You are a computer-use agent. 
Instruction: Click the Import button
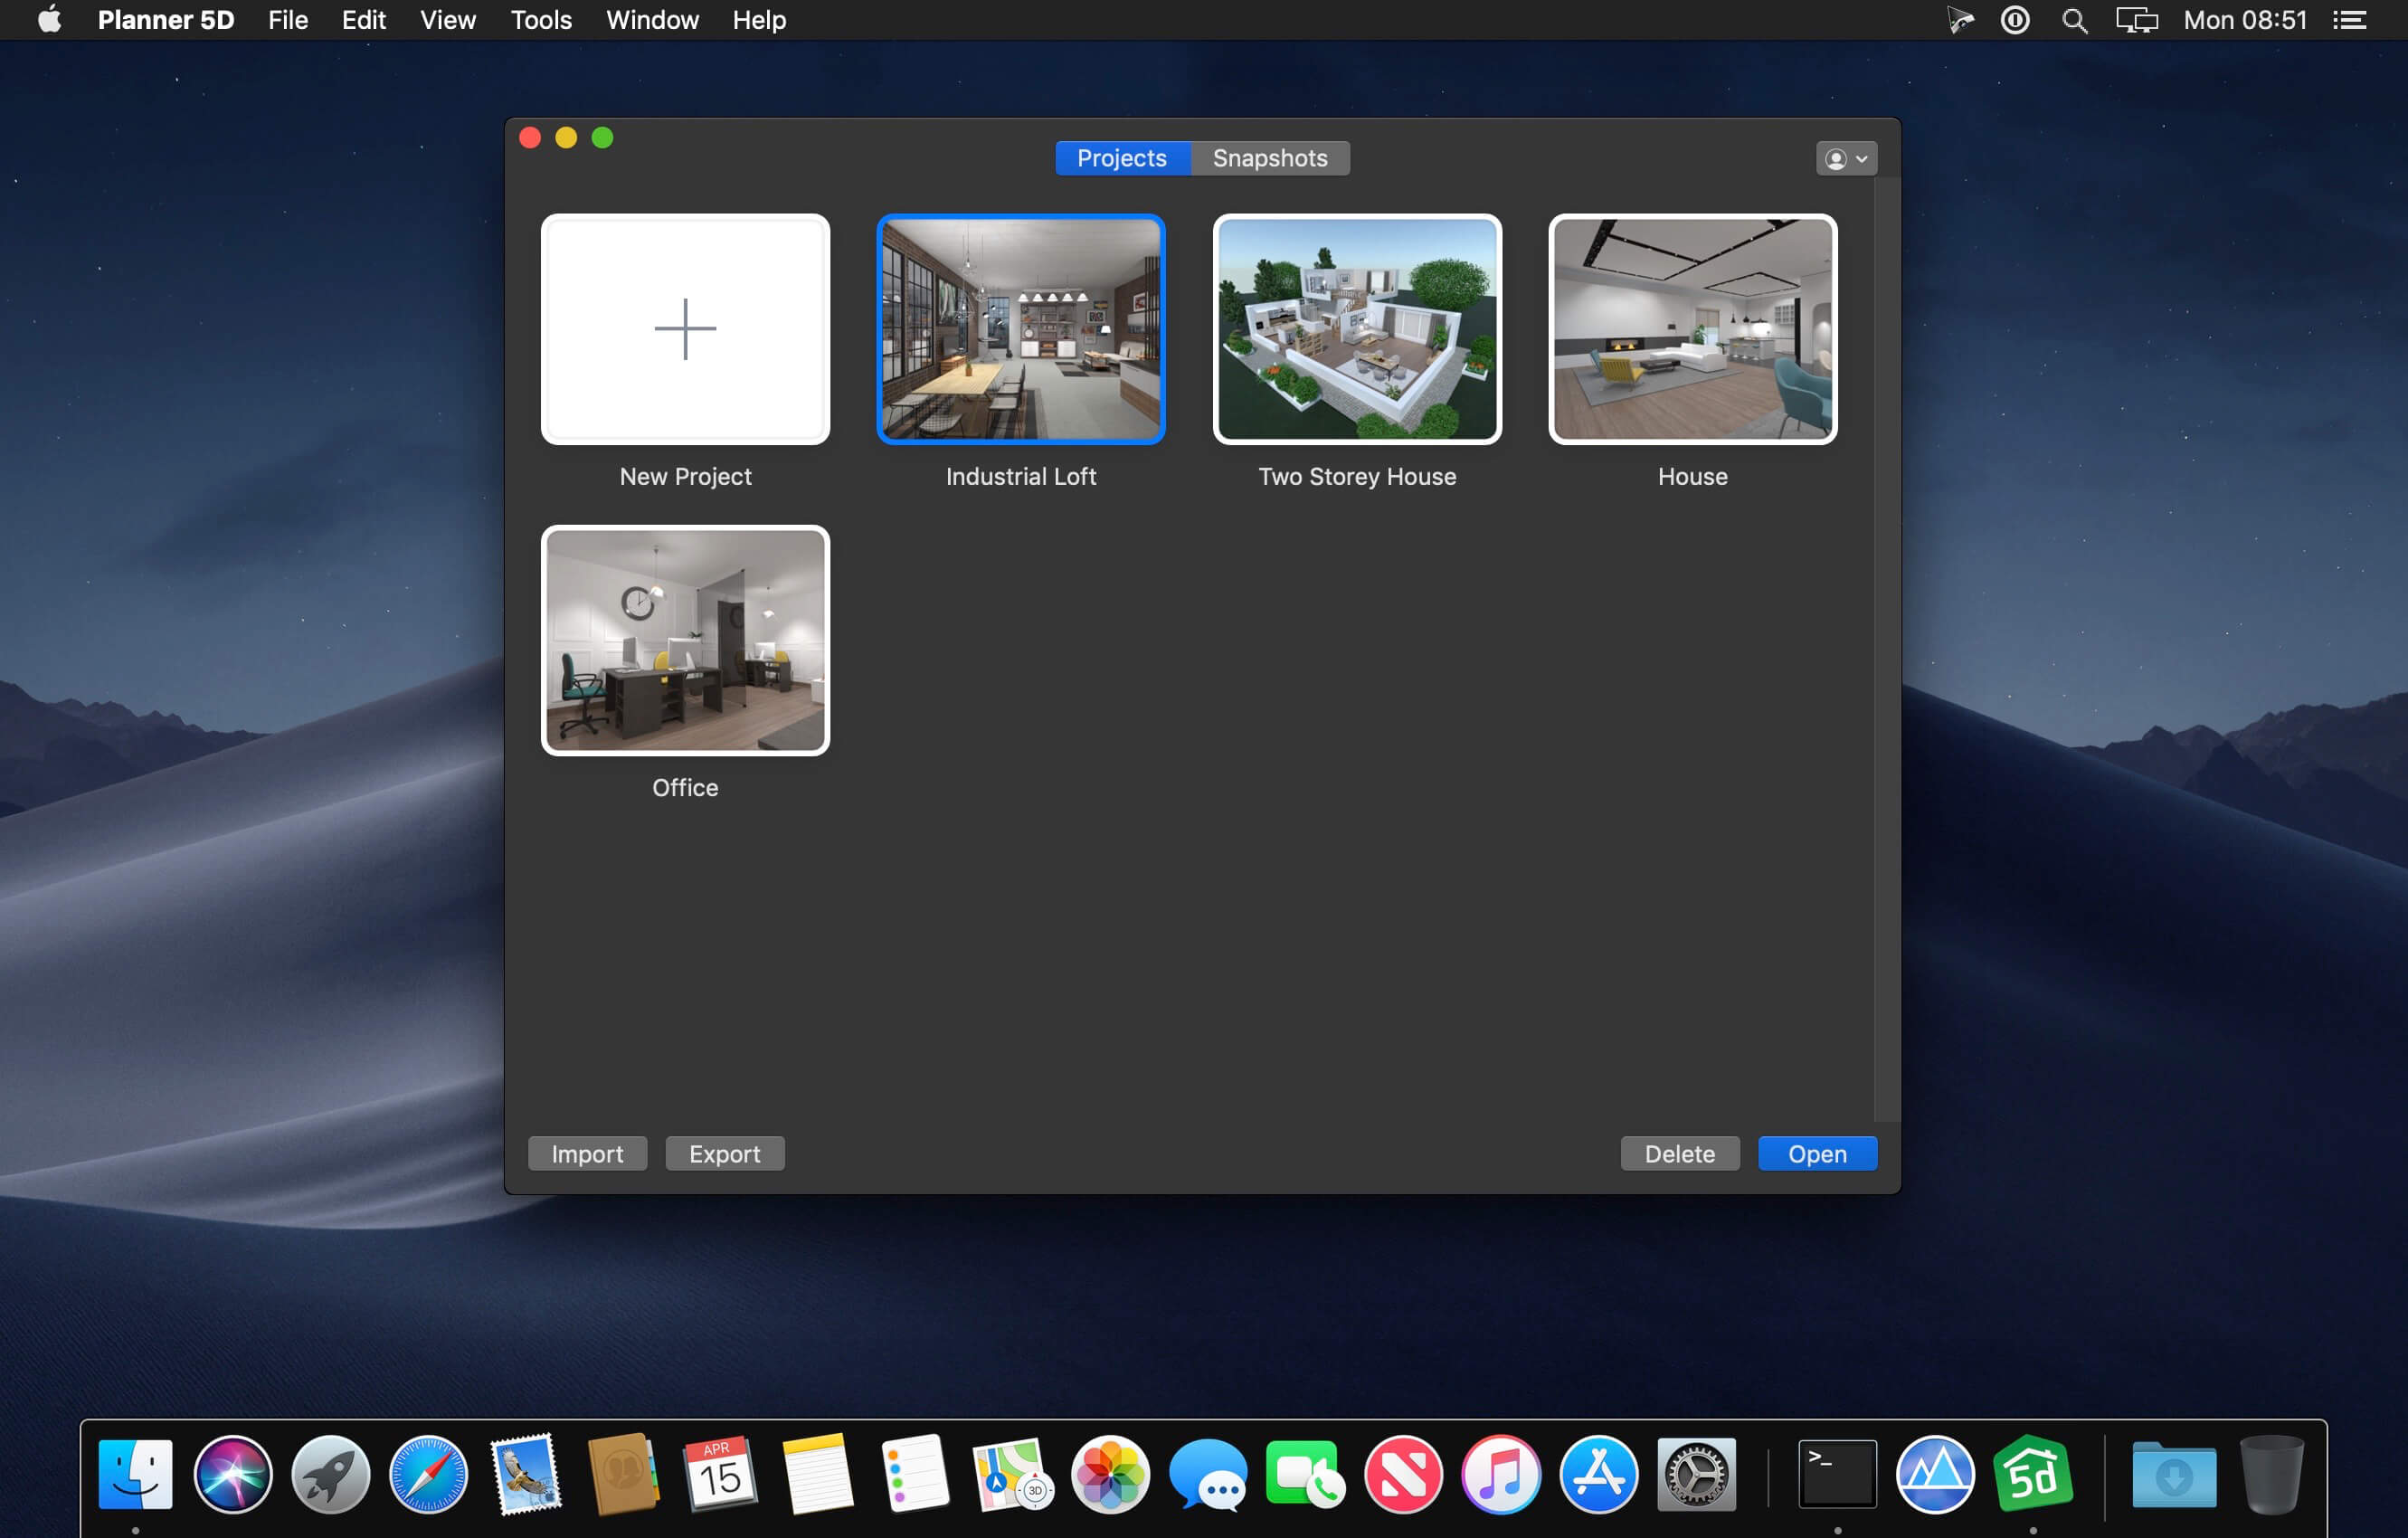[587, 1153]
